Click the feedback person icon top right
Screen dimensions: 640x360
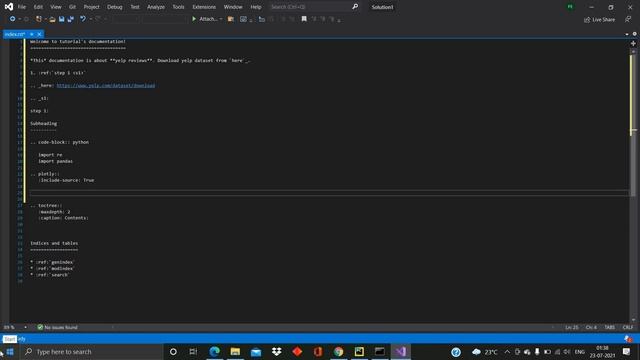click(628, 20)
